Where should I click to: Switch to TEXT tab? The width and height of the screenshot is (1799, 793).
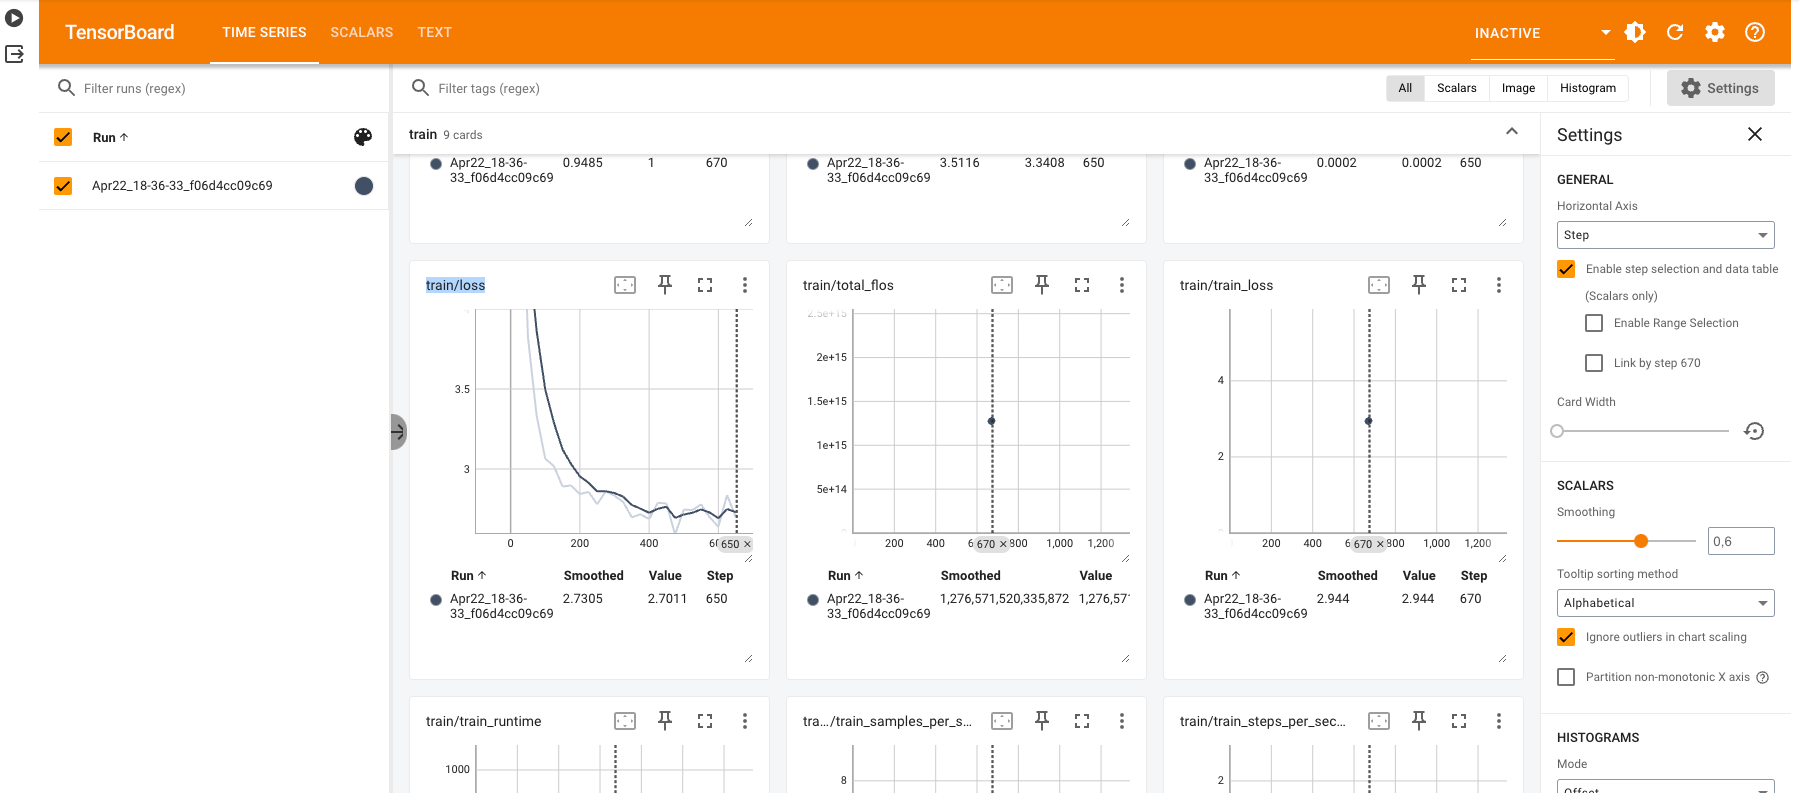click(435, 32)
